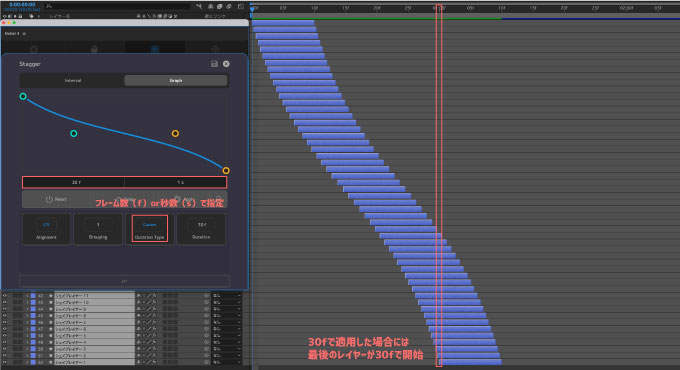Open the parent dropdown of layer 47
The width and height of the screenshot is (680, 370).
coord(226,329)
